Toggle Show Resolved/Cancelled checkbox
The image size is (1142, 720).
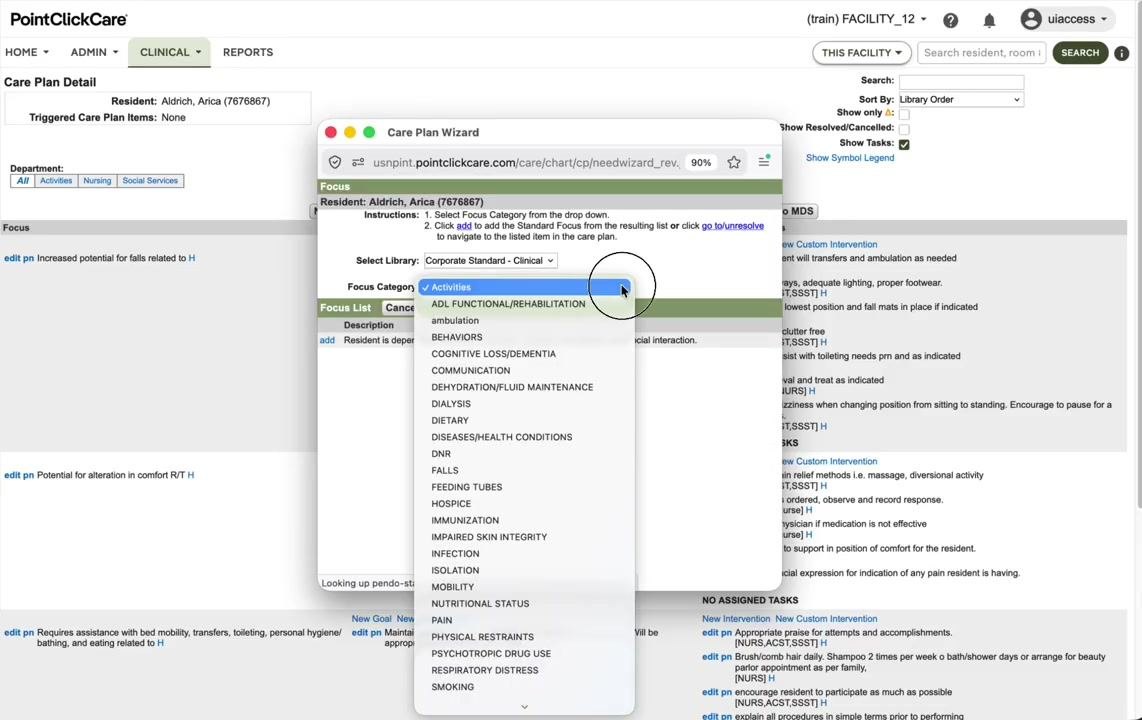coord(904,129)
